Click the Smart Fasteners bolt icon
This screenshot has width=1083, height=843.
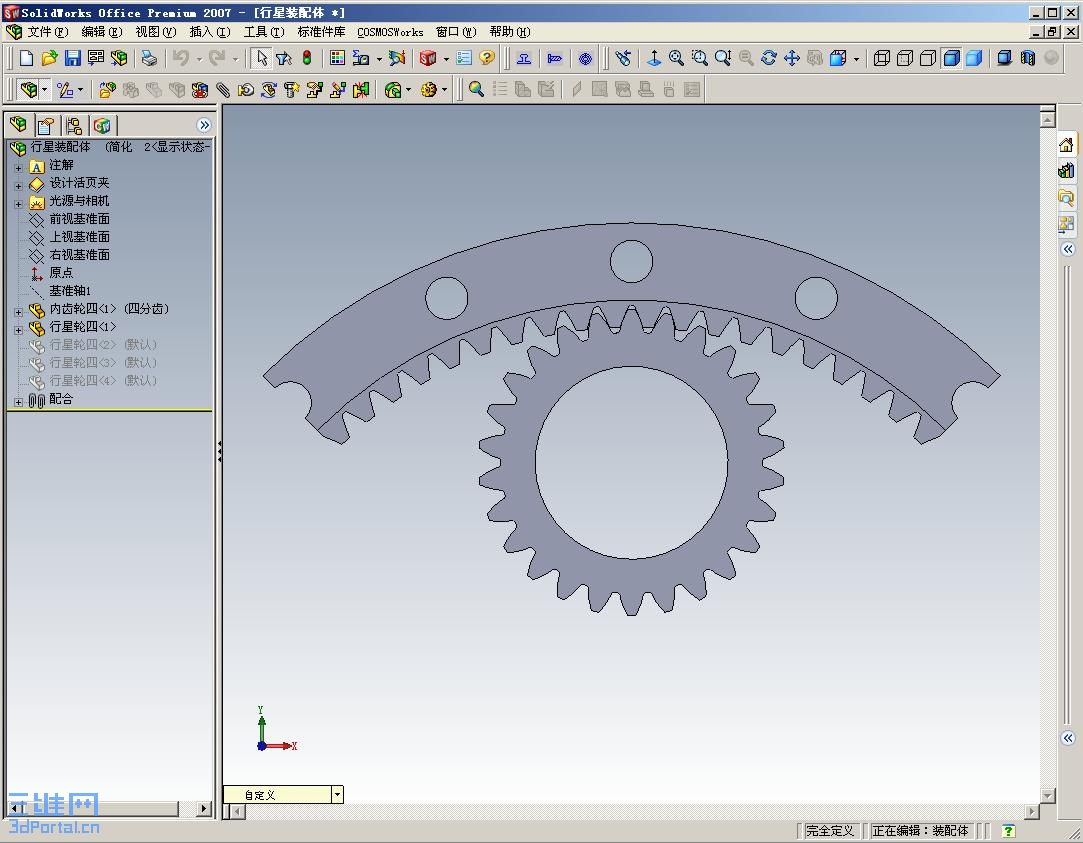pos(291,90)
